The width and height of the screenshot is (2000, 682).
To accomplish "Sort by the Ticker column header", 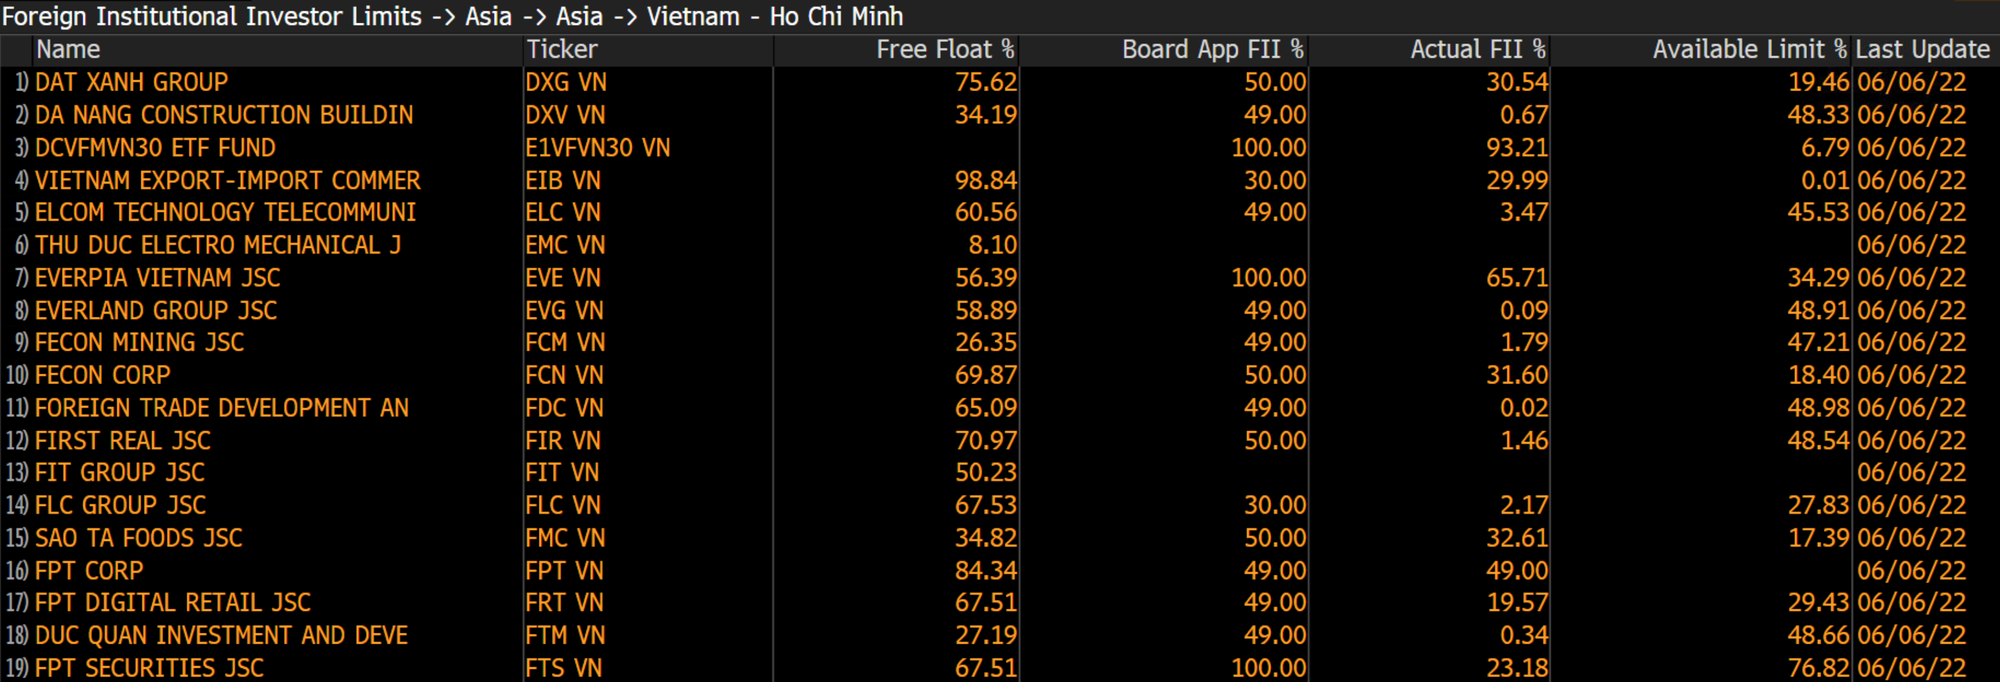I will click(x=562, y=49).
